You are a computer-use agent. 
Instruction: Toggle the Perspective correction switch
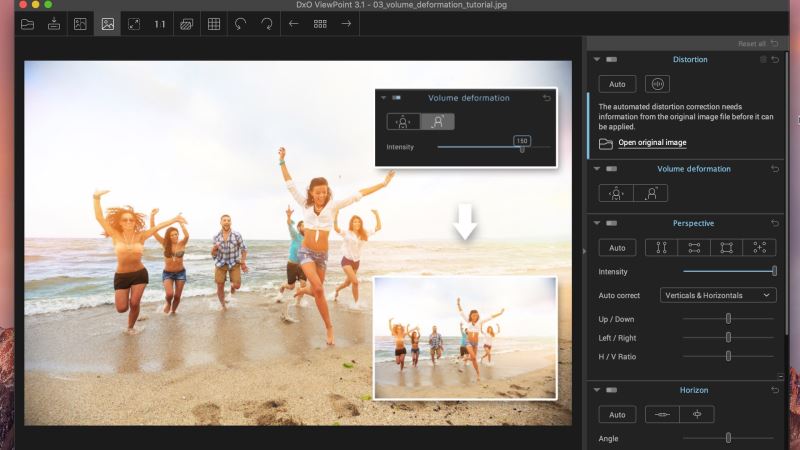tap(611, 223)
